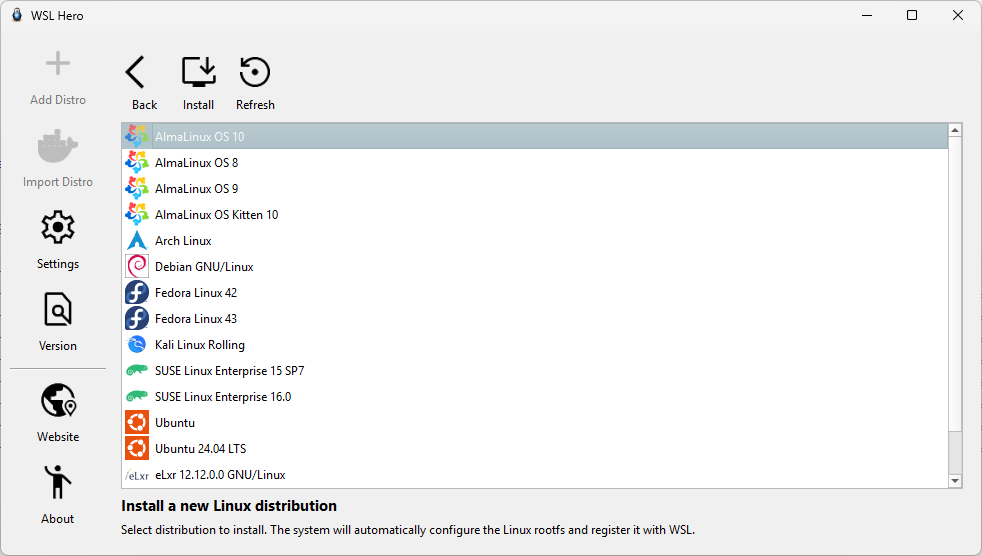Click the Back arrow icon
The image size is (982, 556).
pos(136,73)
